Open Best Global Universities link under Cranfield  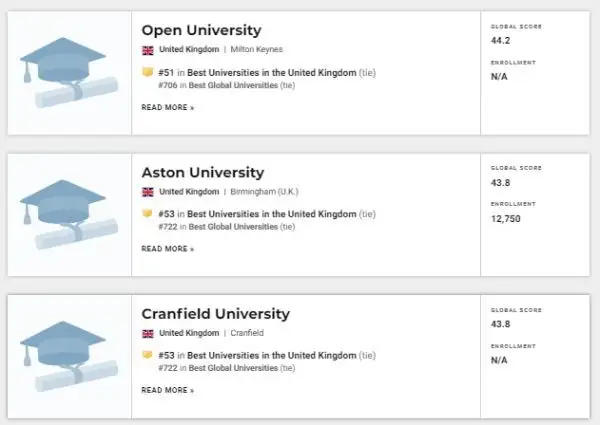click(233, 368)
